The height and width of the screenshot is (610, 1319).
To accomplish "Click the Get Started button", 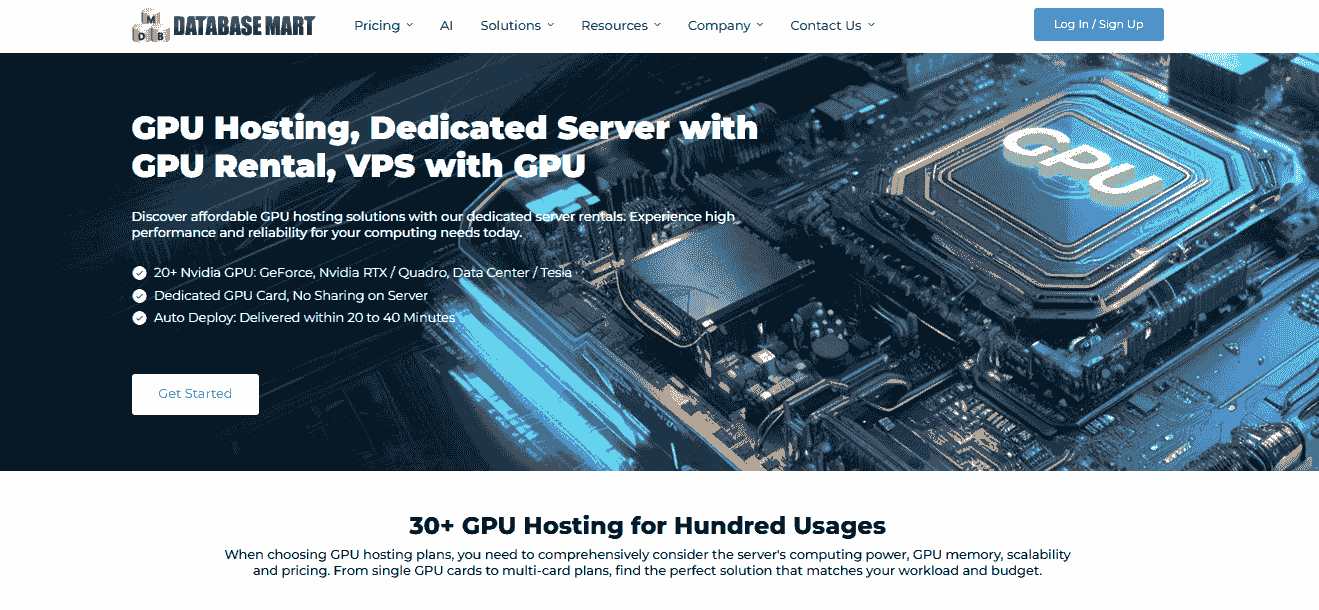I will point(195,394).
